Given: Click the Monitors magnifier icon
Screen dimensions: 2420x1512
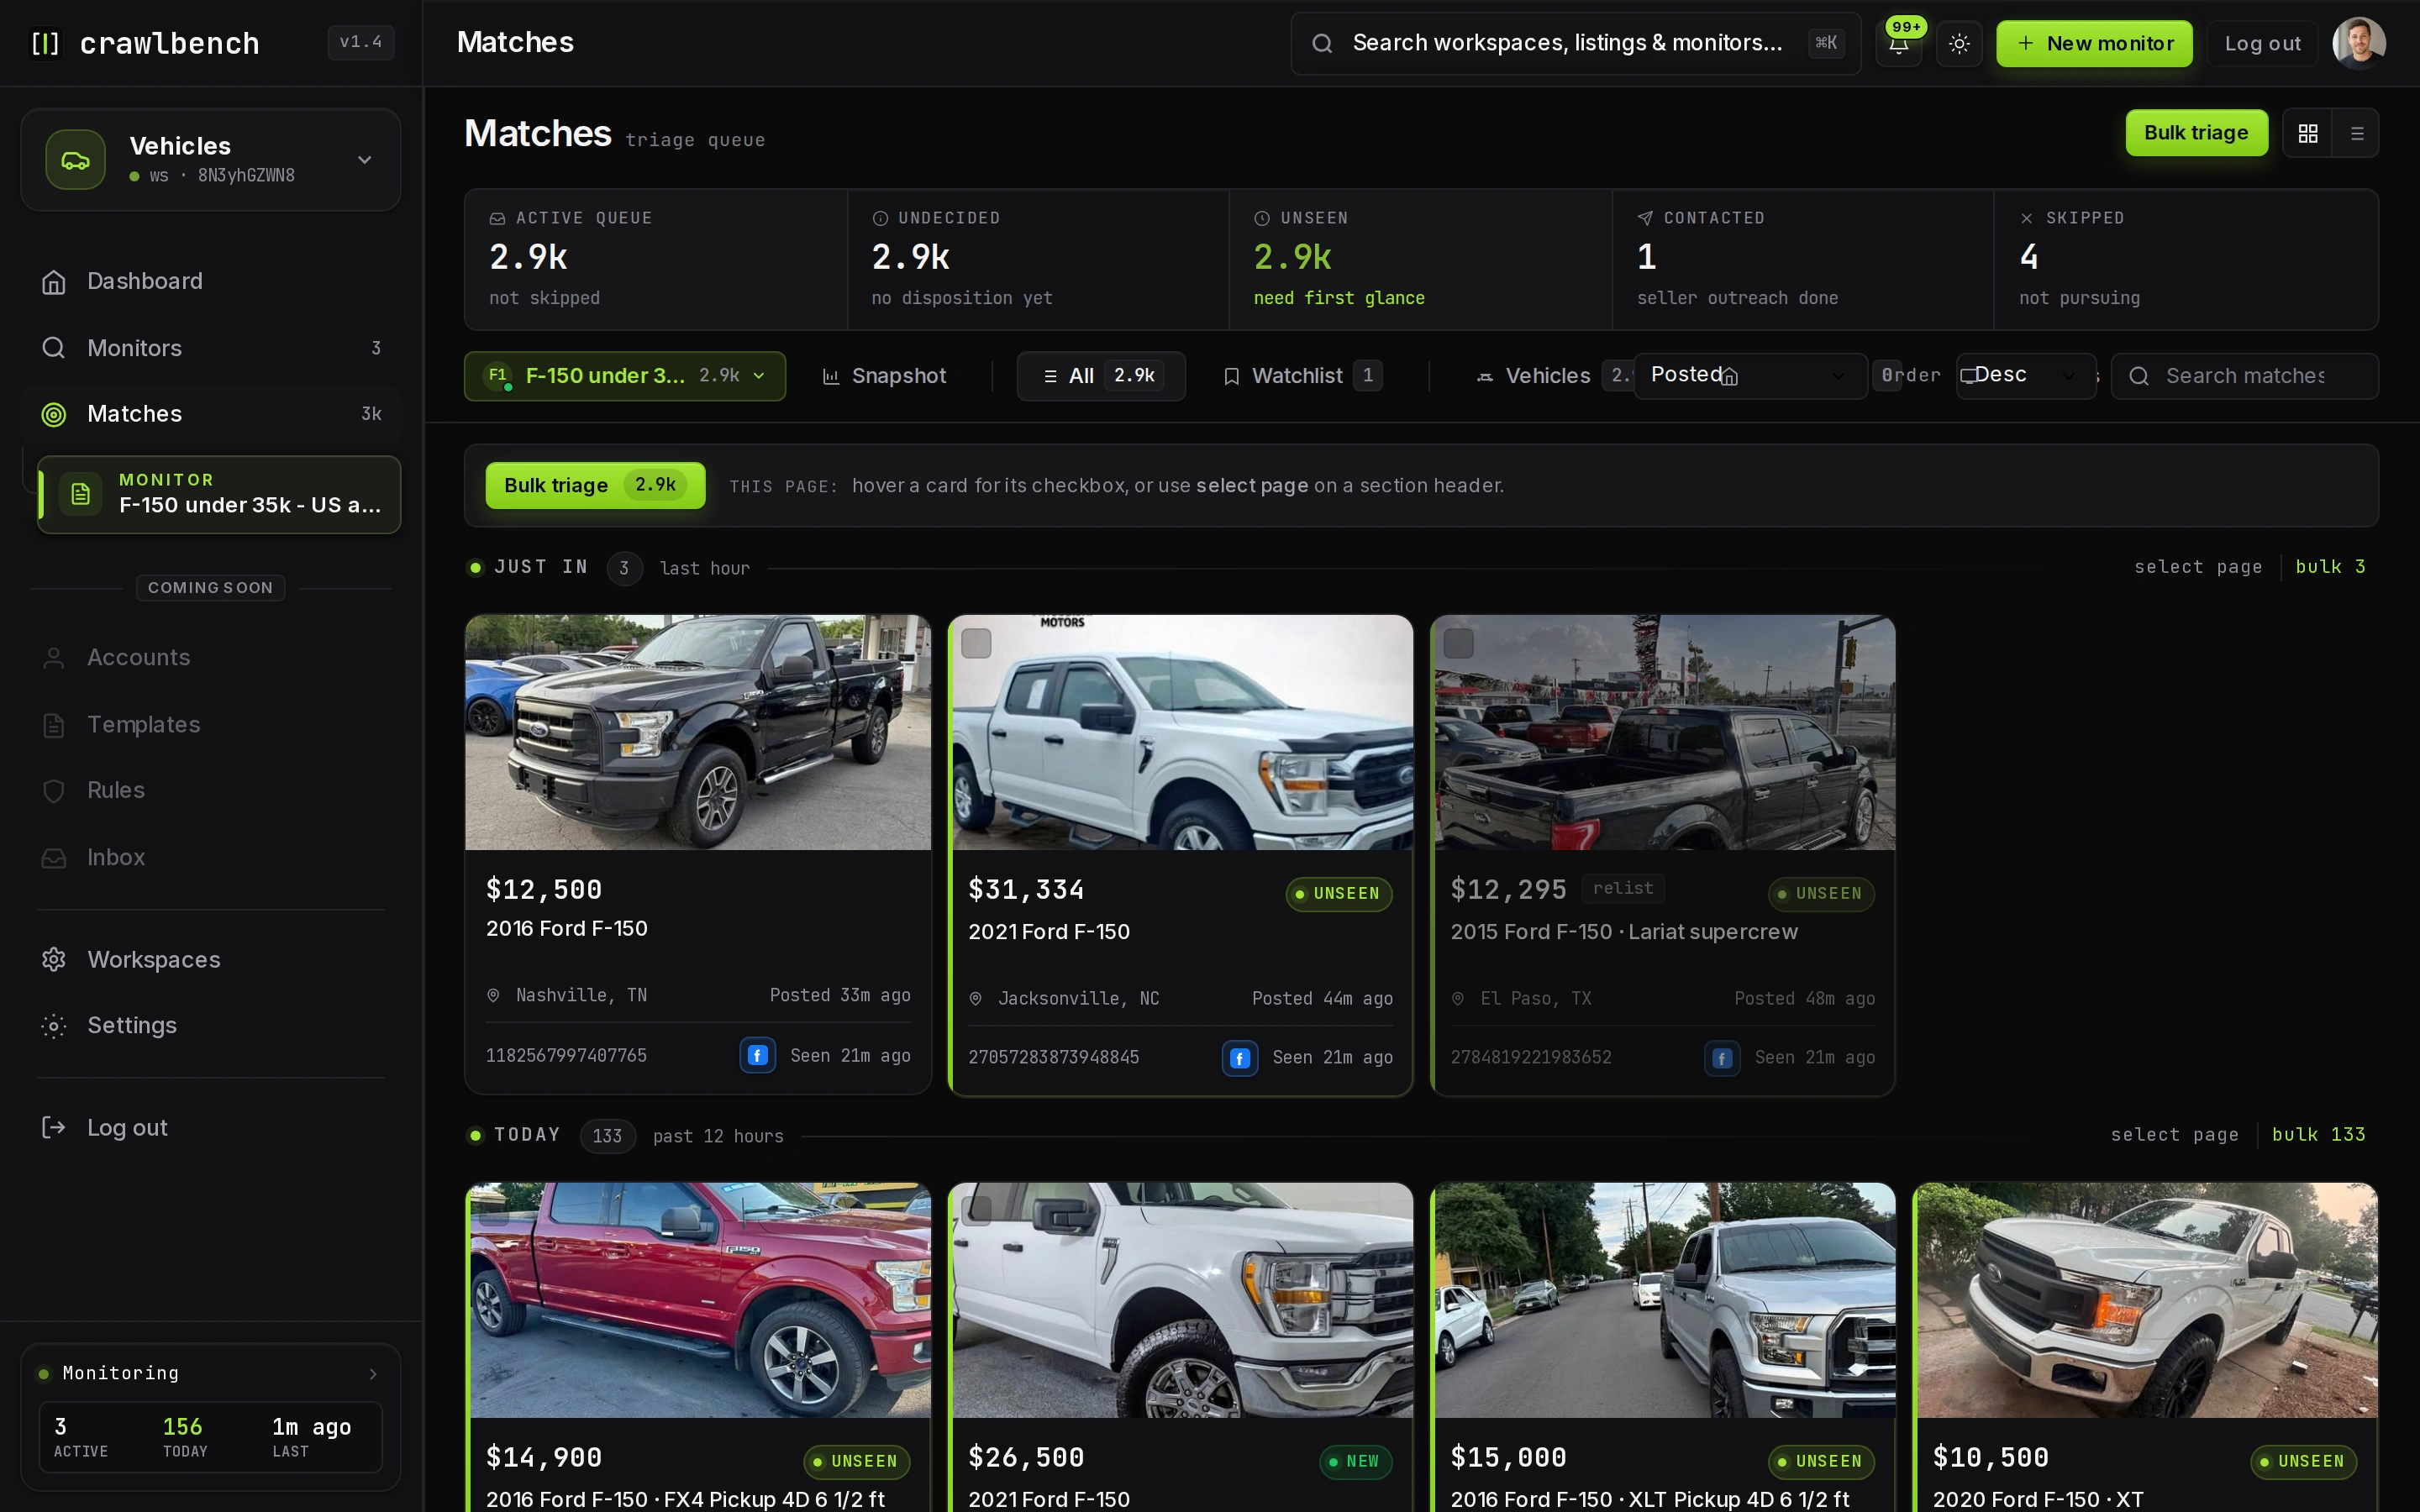Looking at the screenshot, I should click(54, 348).
